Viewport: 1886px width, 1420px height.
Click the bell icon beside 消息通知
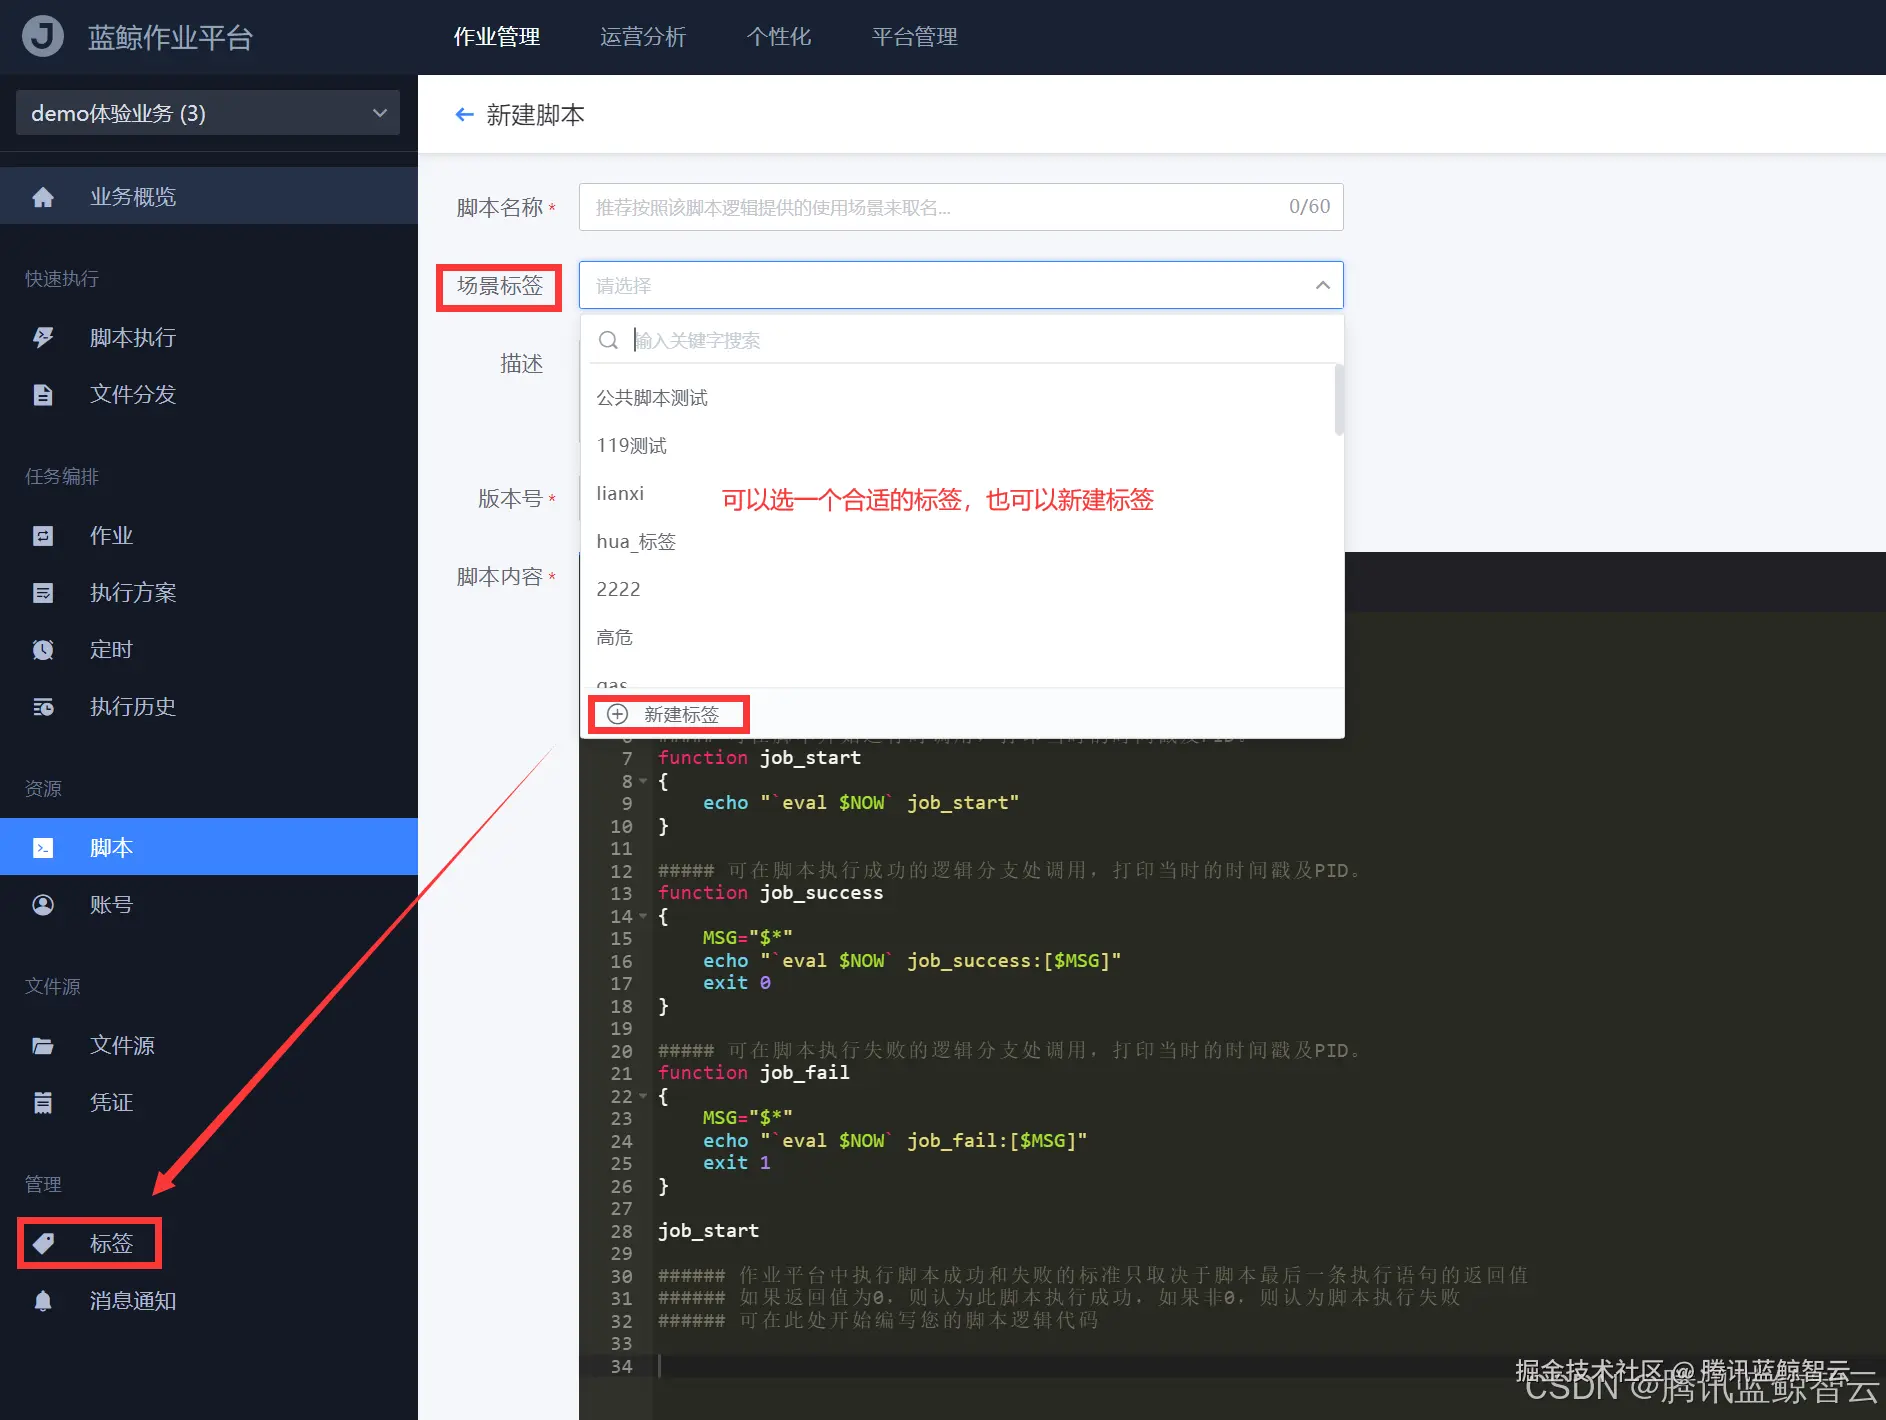[x=43, y=1301]
